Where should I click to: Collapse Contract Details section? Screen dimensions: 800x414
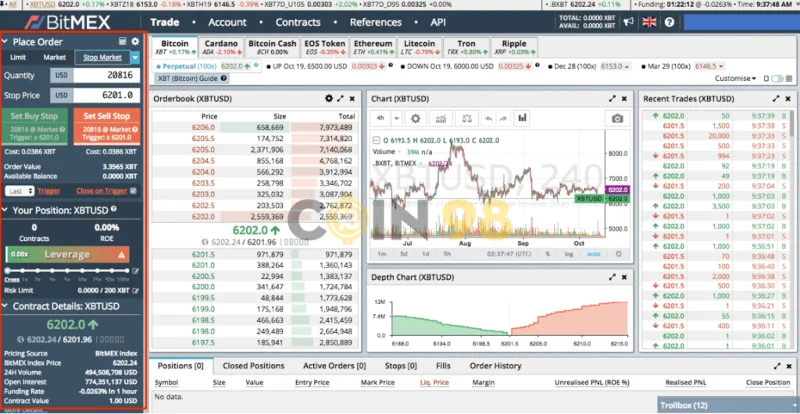[6, 306]
